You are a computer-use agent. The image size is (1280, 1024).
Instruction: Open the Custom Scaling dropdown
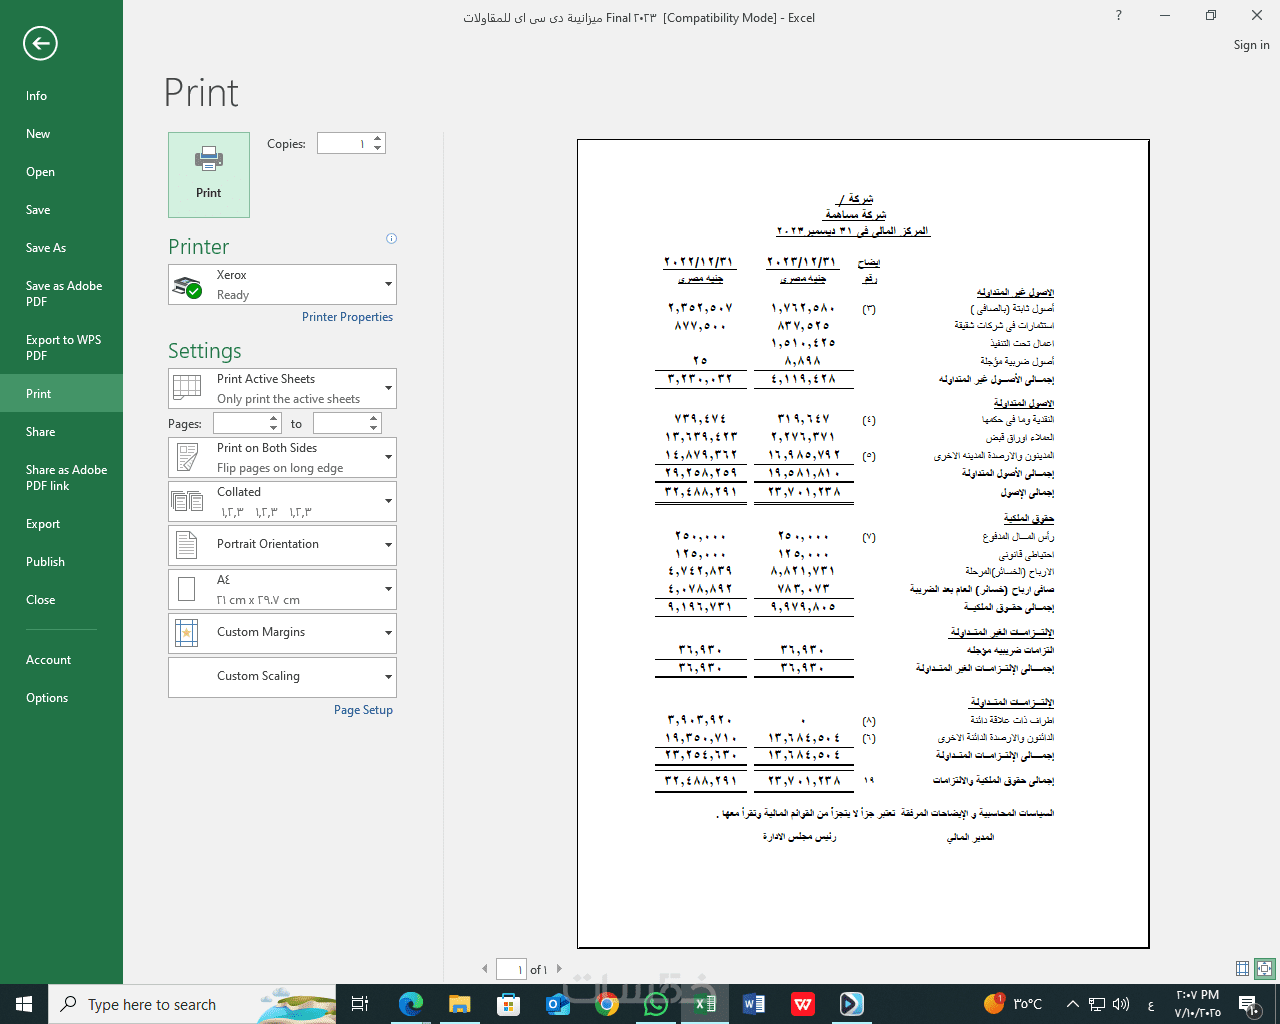282,677
